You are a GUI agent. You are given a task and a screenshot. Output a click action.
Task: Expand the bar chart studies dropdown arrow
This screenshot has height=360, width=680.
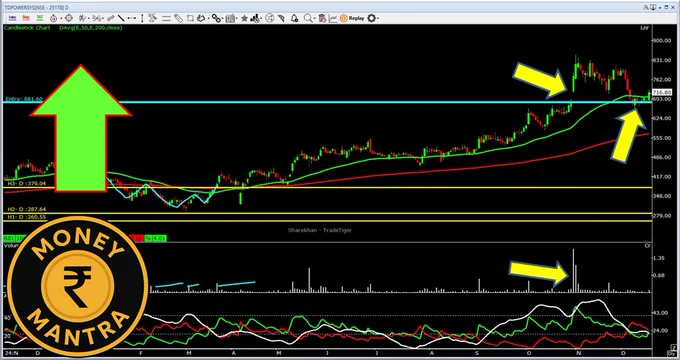261,19
